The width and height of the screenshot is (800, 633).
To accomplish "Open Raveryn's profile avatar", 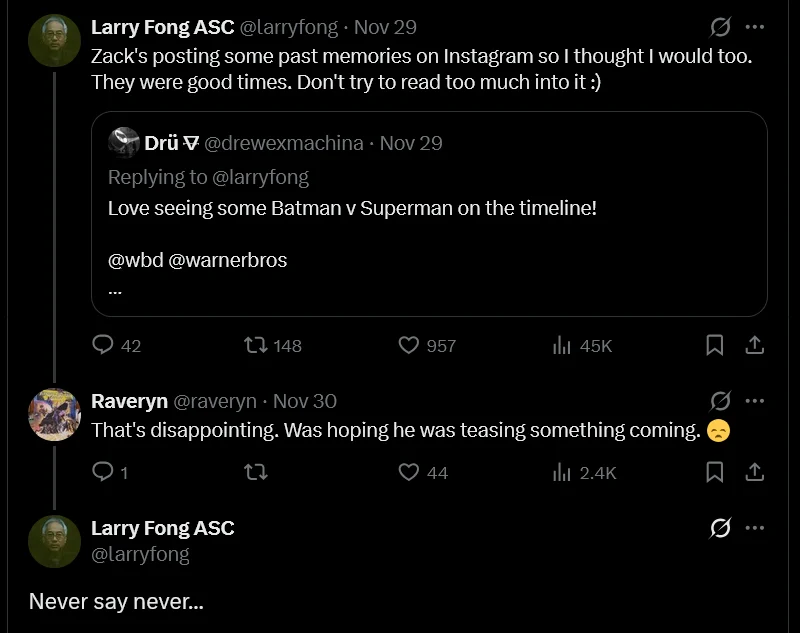I will click(55, 414).
